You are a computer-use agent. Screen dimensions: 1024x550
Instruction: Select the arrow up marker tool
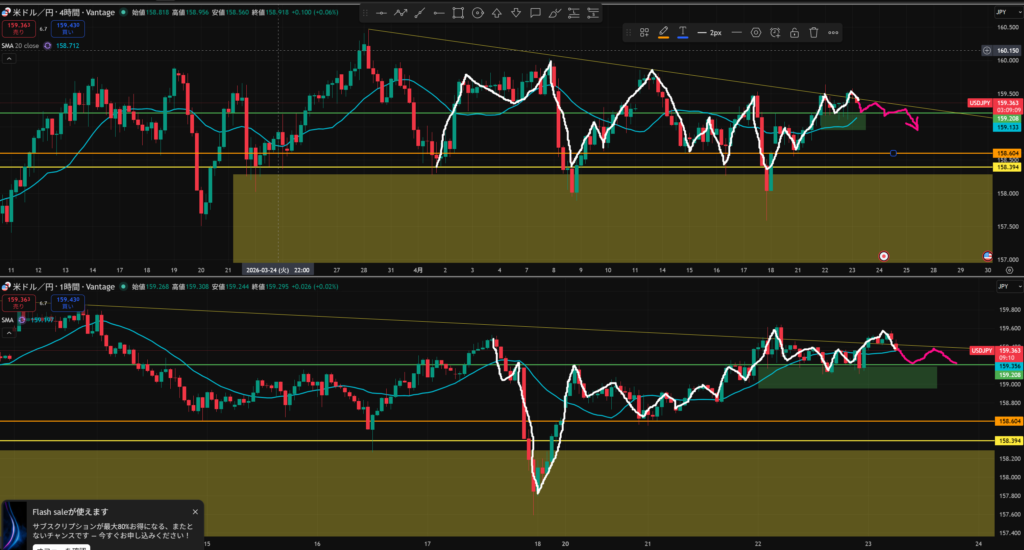[x=497, y=13]
